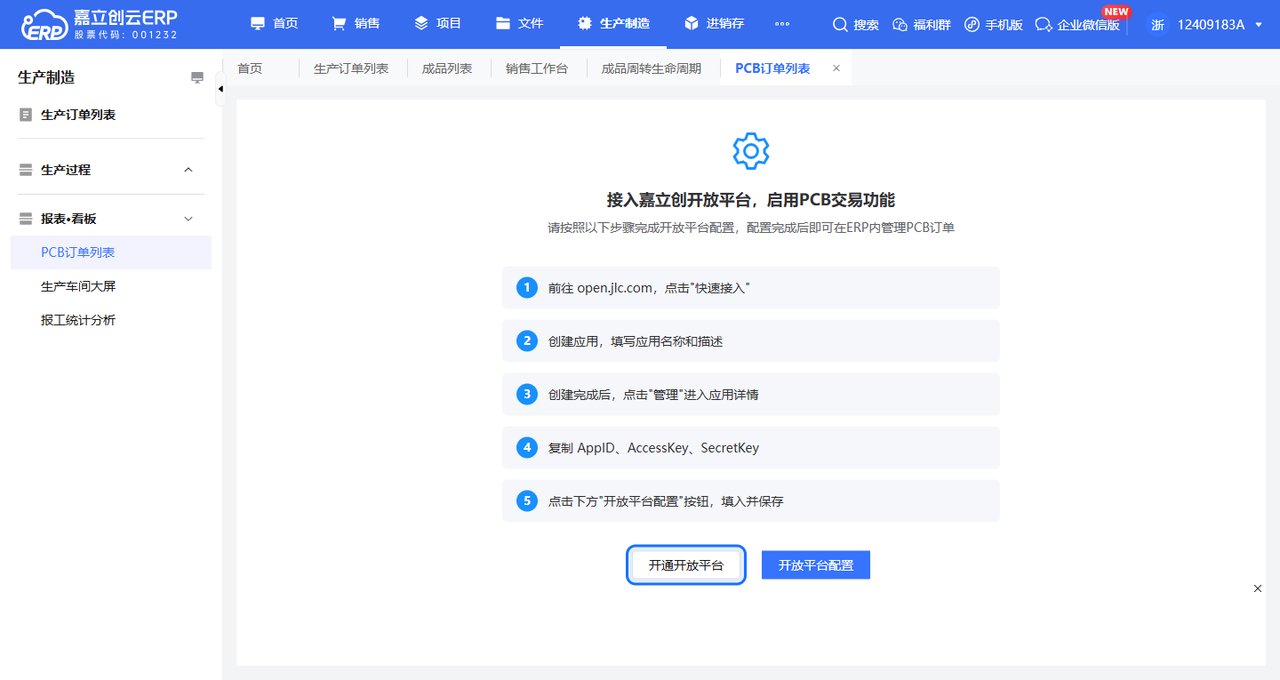Click step 4 text 复制 AppID、AccessKey、SecretKey
The width and height of the screenshot is (1280, 680).
(654, 448)
